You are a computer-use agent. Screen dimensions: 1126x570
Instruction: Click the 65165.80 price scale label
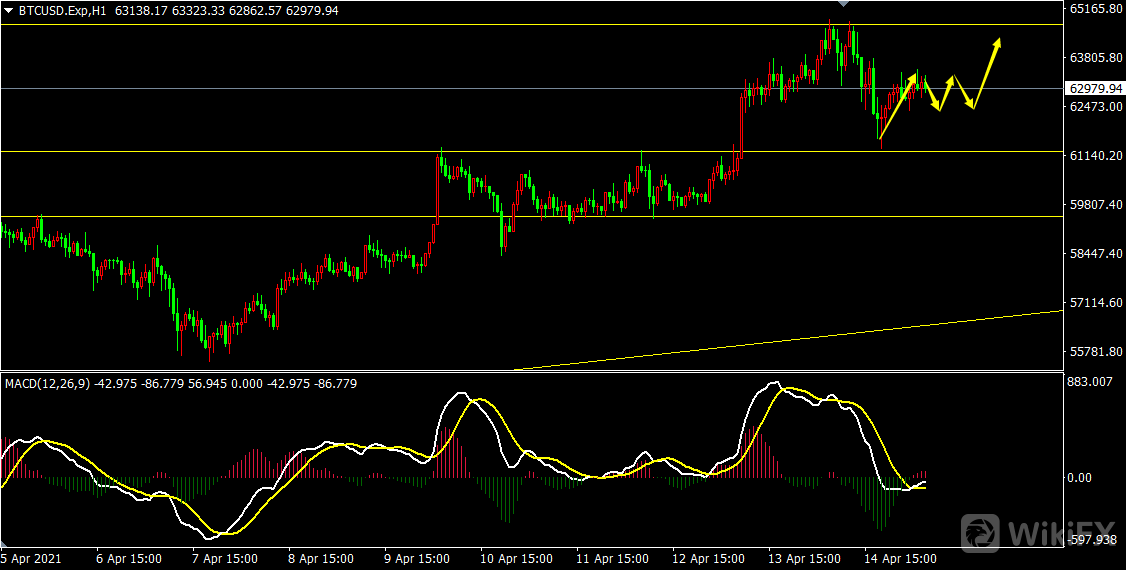pyautogui.click(x=1093, y=9)
